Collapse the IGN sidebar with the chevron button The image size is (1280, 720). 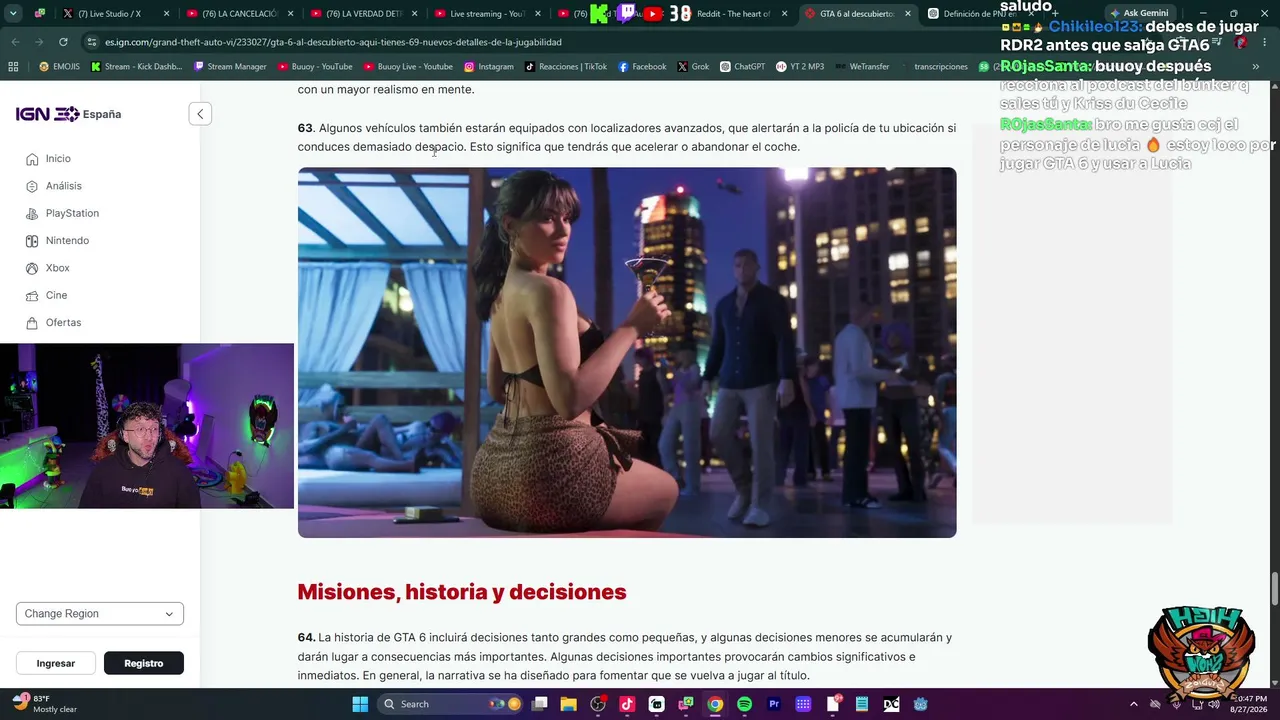tap(200, 114)
